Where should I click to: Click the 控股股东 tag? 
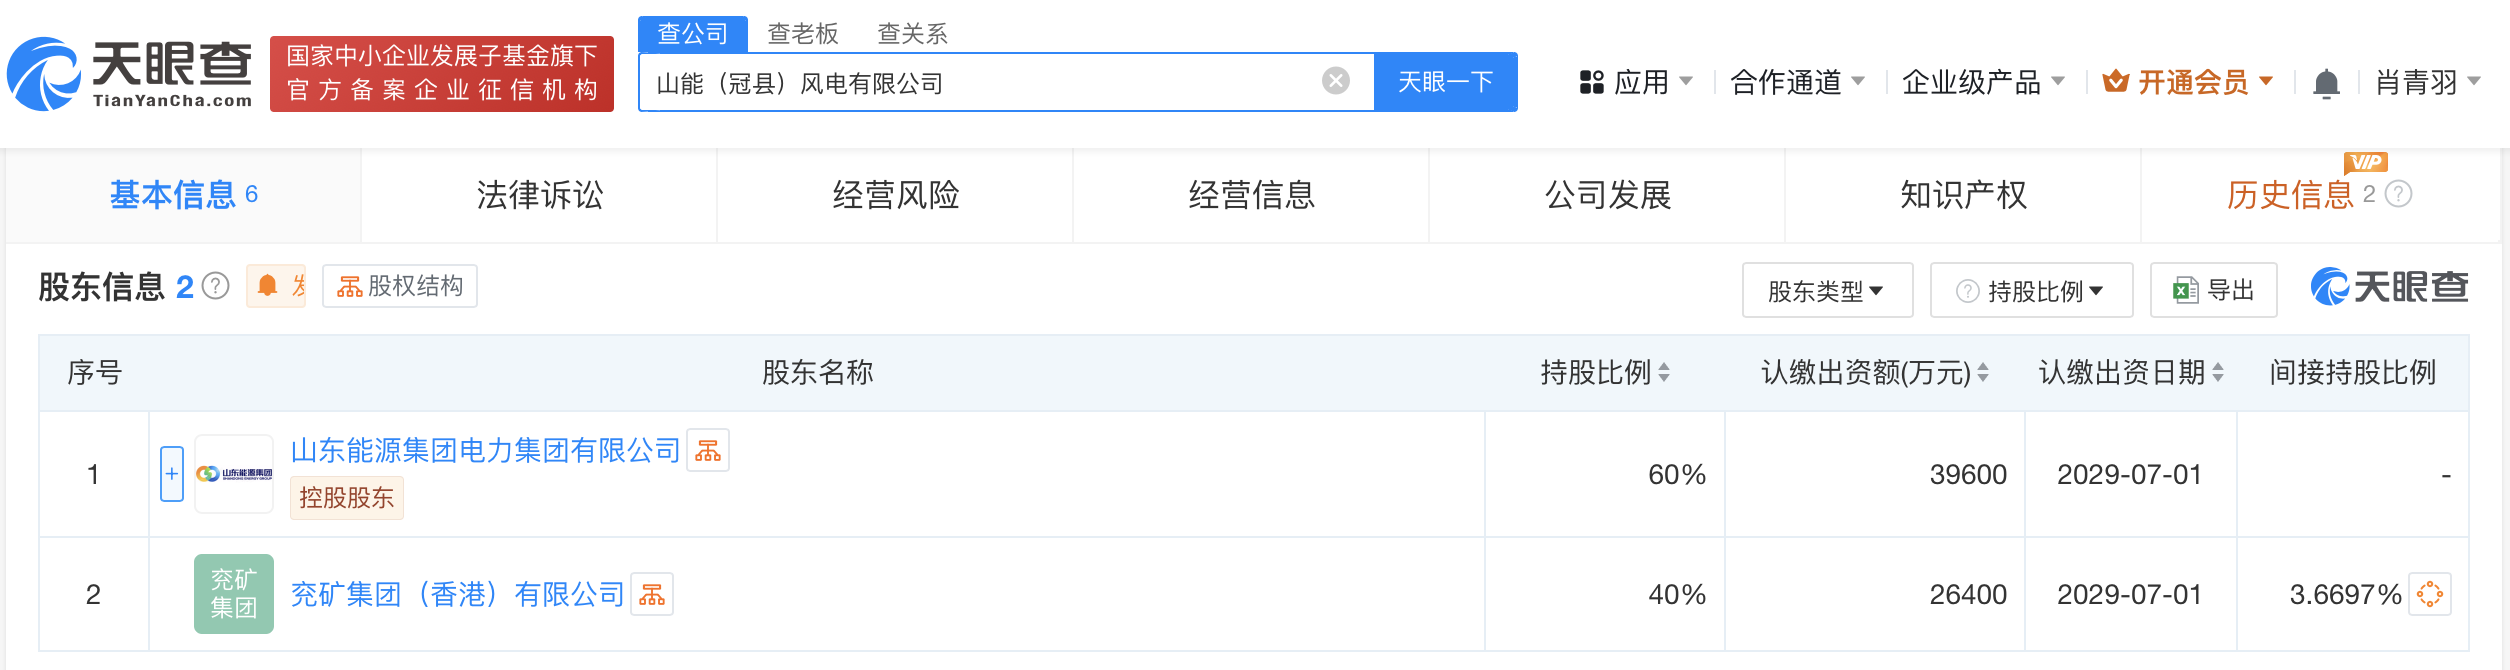pos(347,498)
